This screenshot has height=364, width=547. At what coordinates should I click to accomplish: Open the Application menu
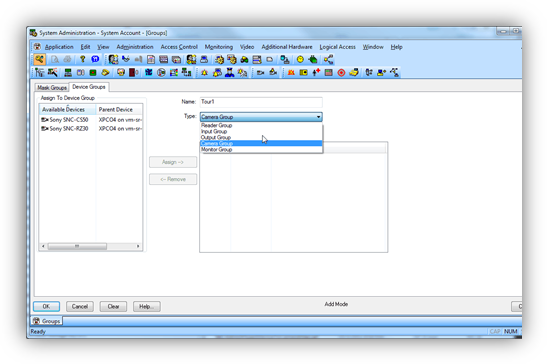[x=59, y=47]
